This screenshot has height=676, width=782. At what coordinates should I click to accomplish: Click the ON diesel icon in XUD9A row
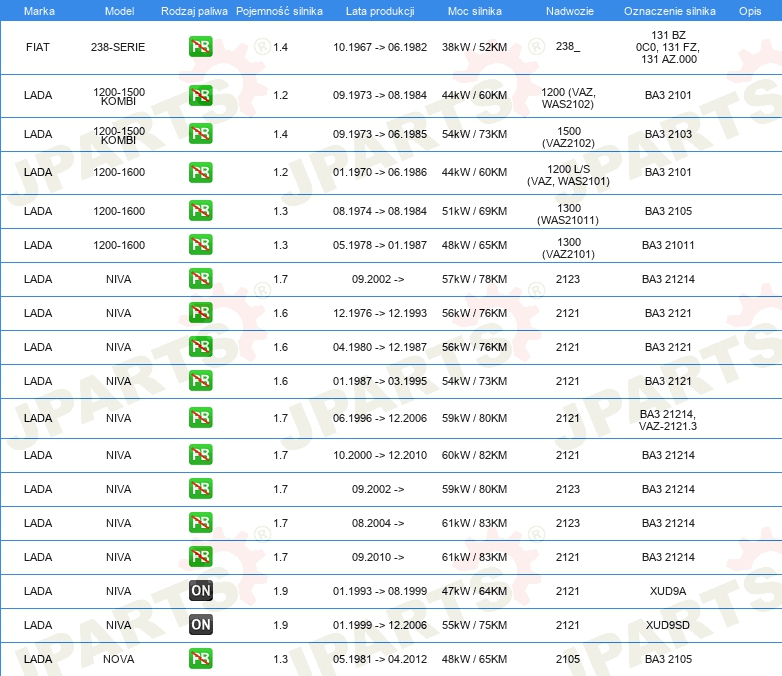(x=200, y=591)
